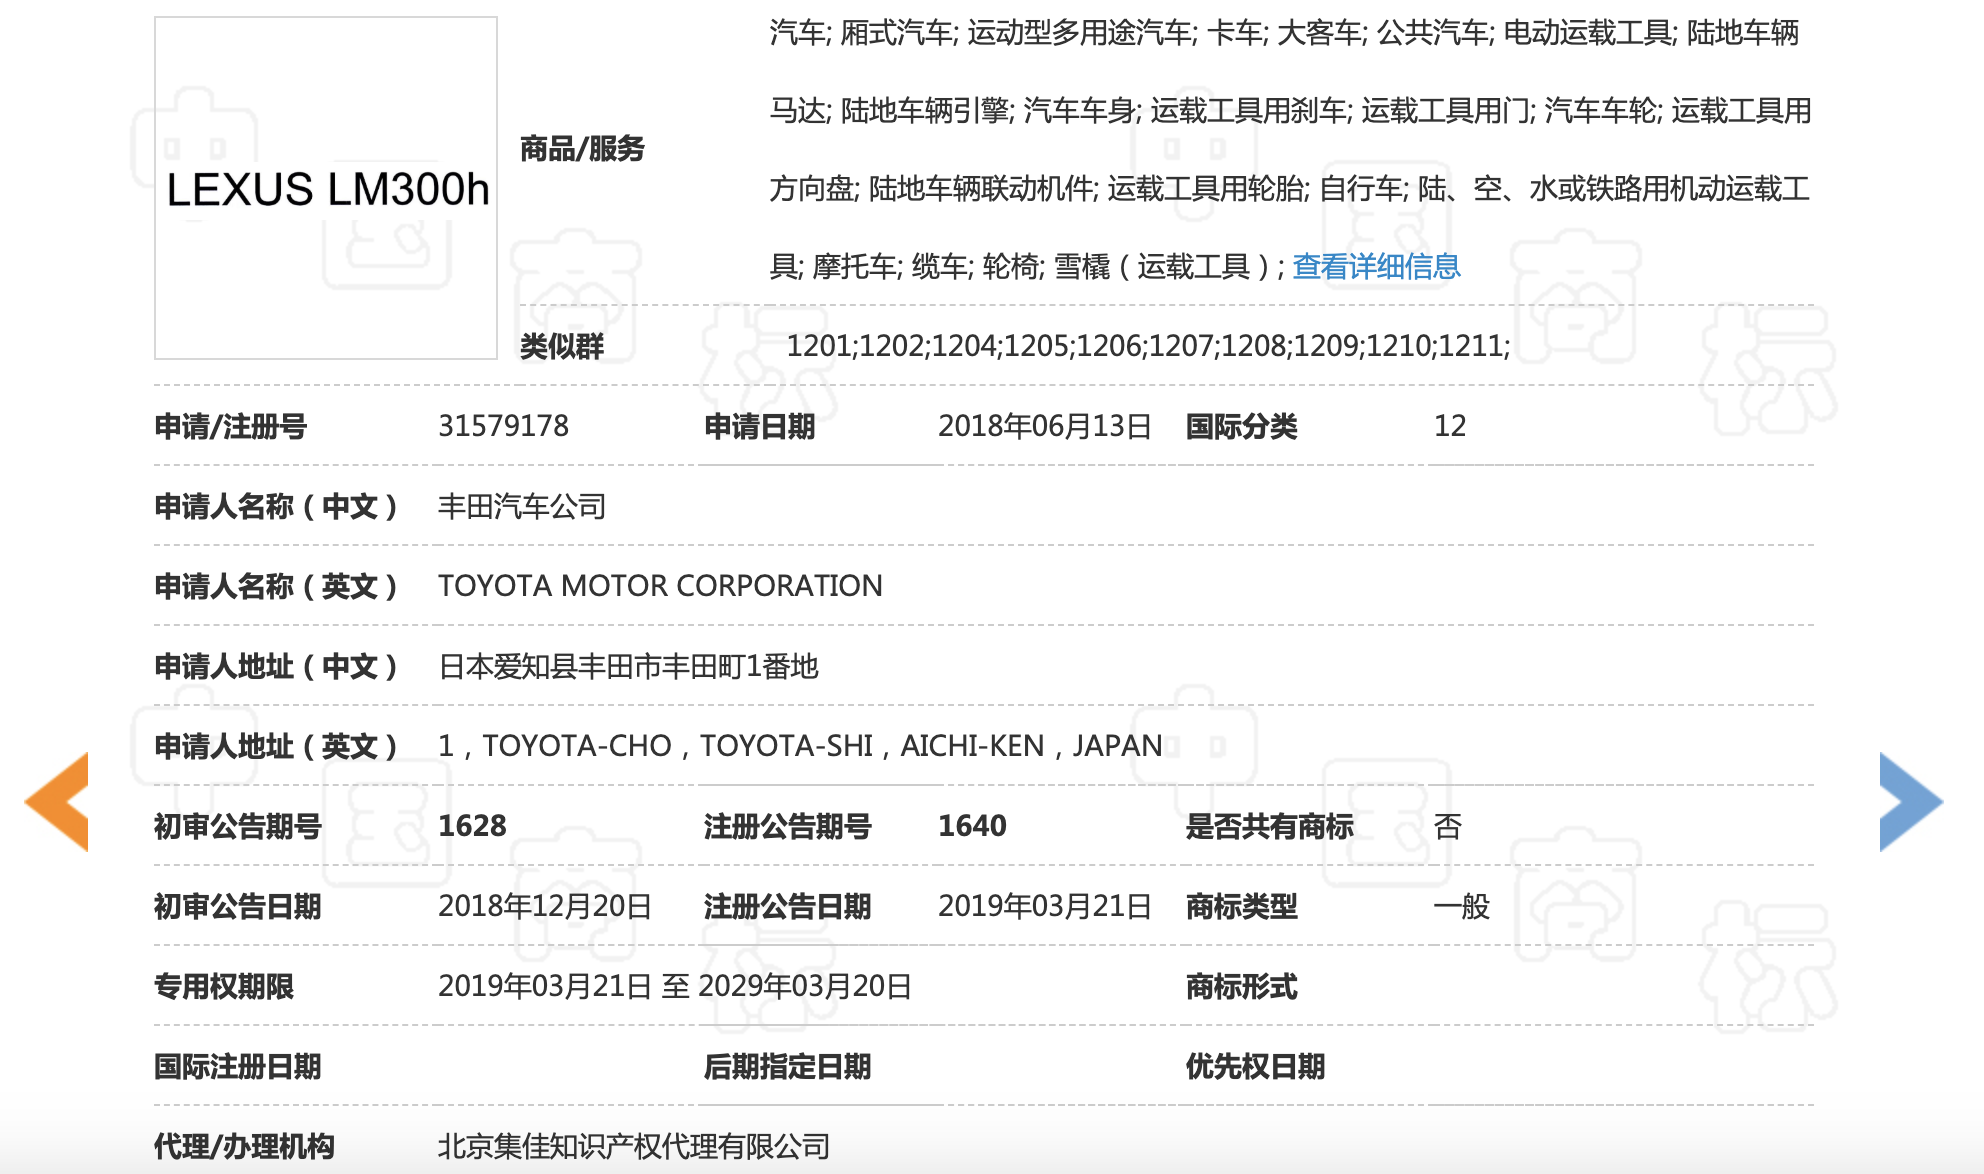Click the 申请人地址（中文） label
1984x1174 pixels.
[276, 666]
